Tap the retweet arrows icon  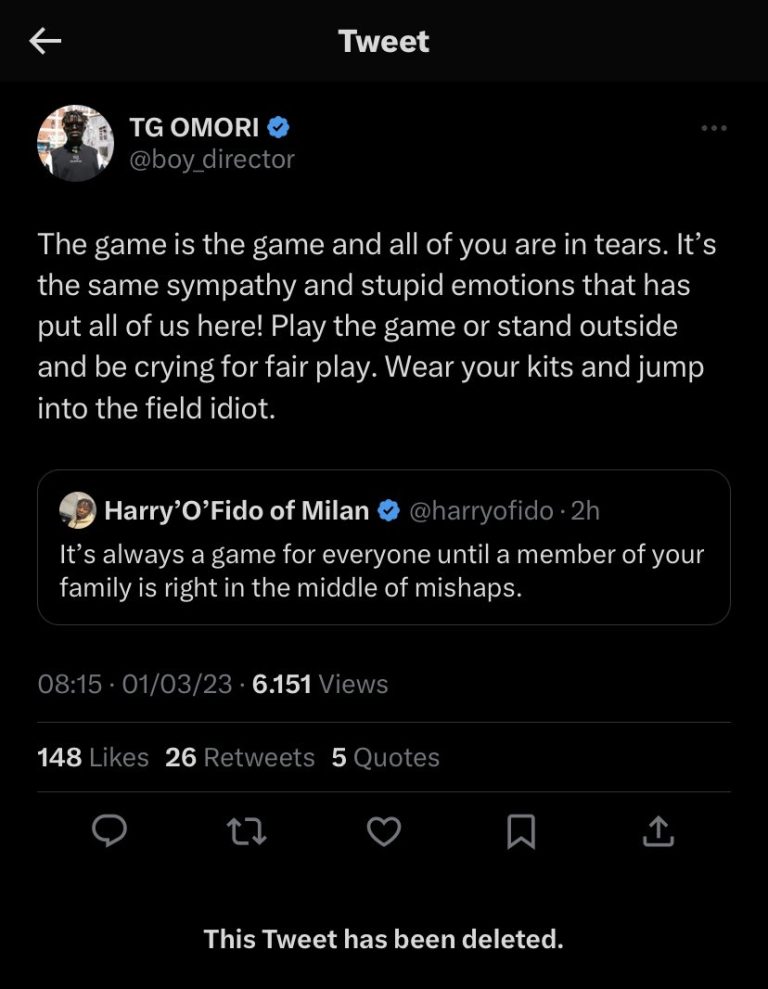[x=246, y=831]
